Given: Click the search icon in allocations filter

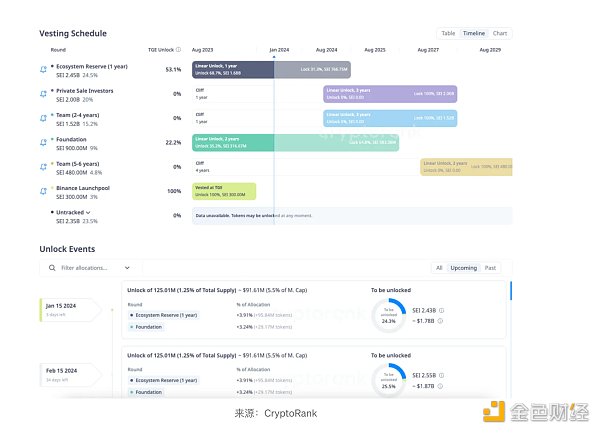Looking at the screenshot, I should tap(52, 268).
